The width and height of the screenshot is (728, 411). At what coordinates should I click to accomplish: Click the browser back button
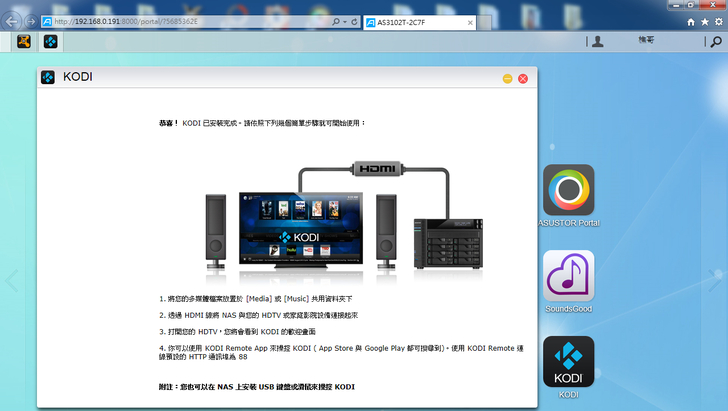[11, 21]
